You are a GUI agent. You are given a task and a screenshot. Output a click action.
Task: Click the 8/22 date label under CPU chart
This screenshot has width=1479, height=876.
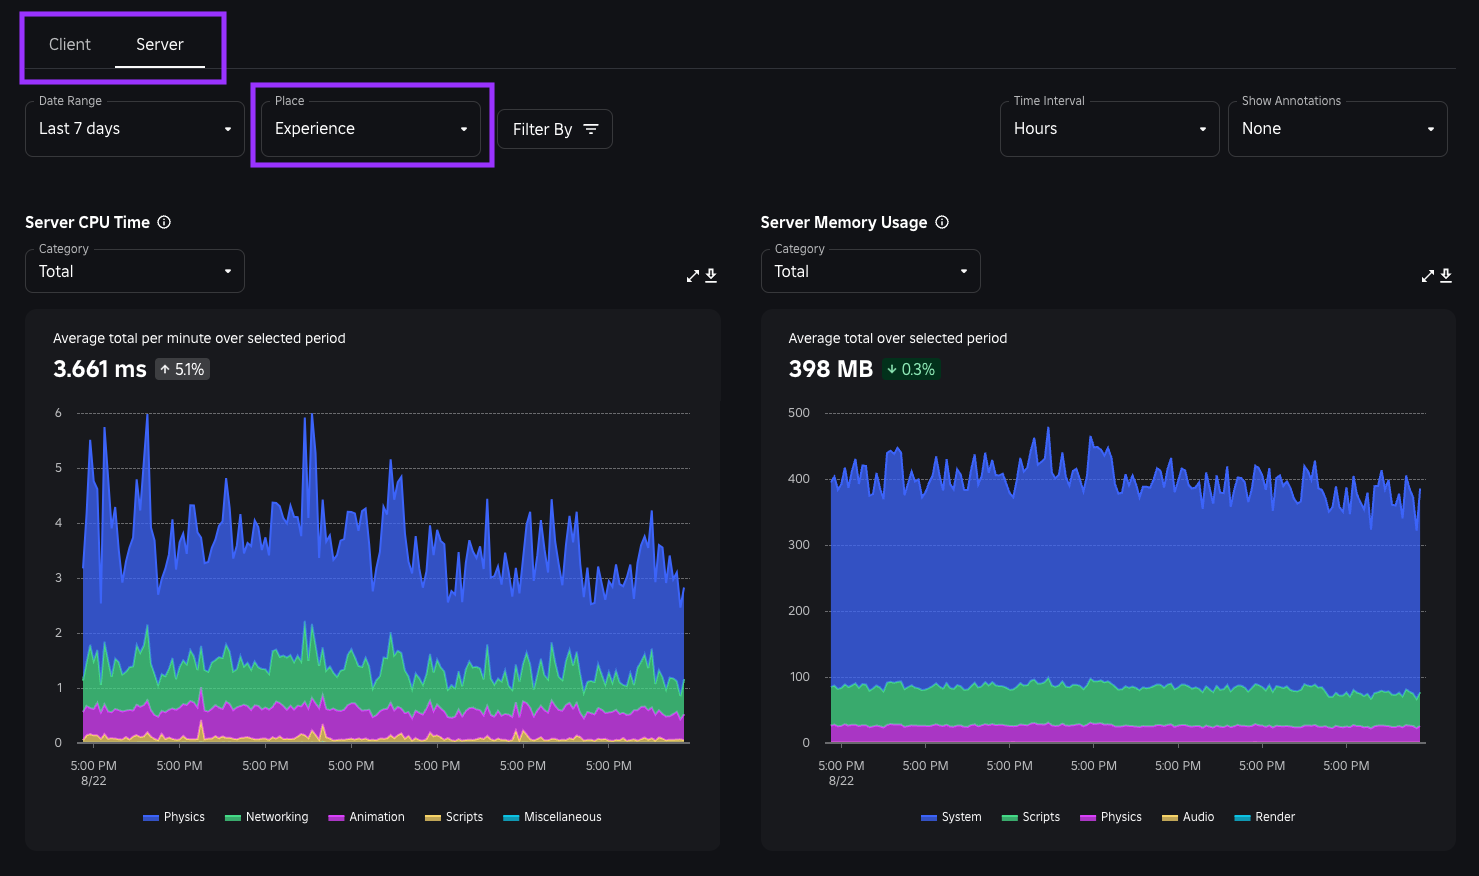click(x=94, y=781)
